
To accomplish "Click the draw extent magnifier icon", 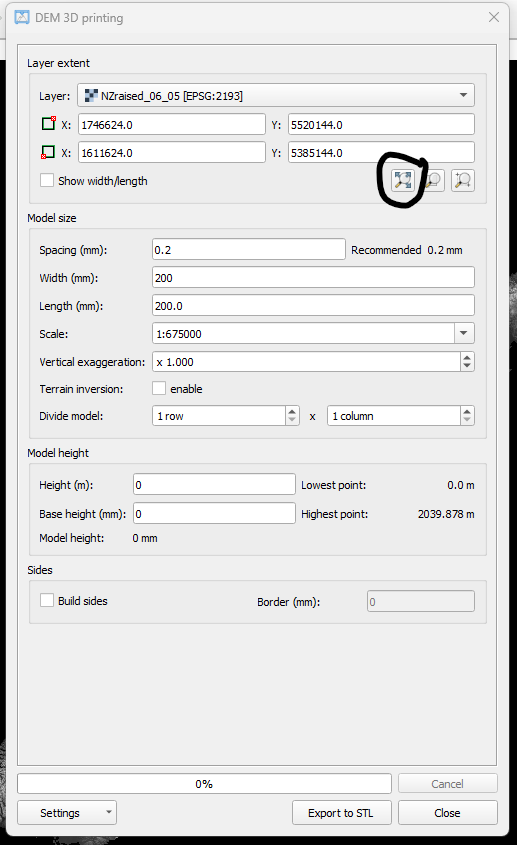I will click(x=463, y=181).
